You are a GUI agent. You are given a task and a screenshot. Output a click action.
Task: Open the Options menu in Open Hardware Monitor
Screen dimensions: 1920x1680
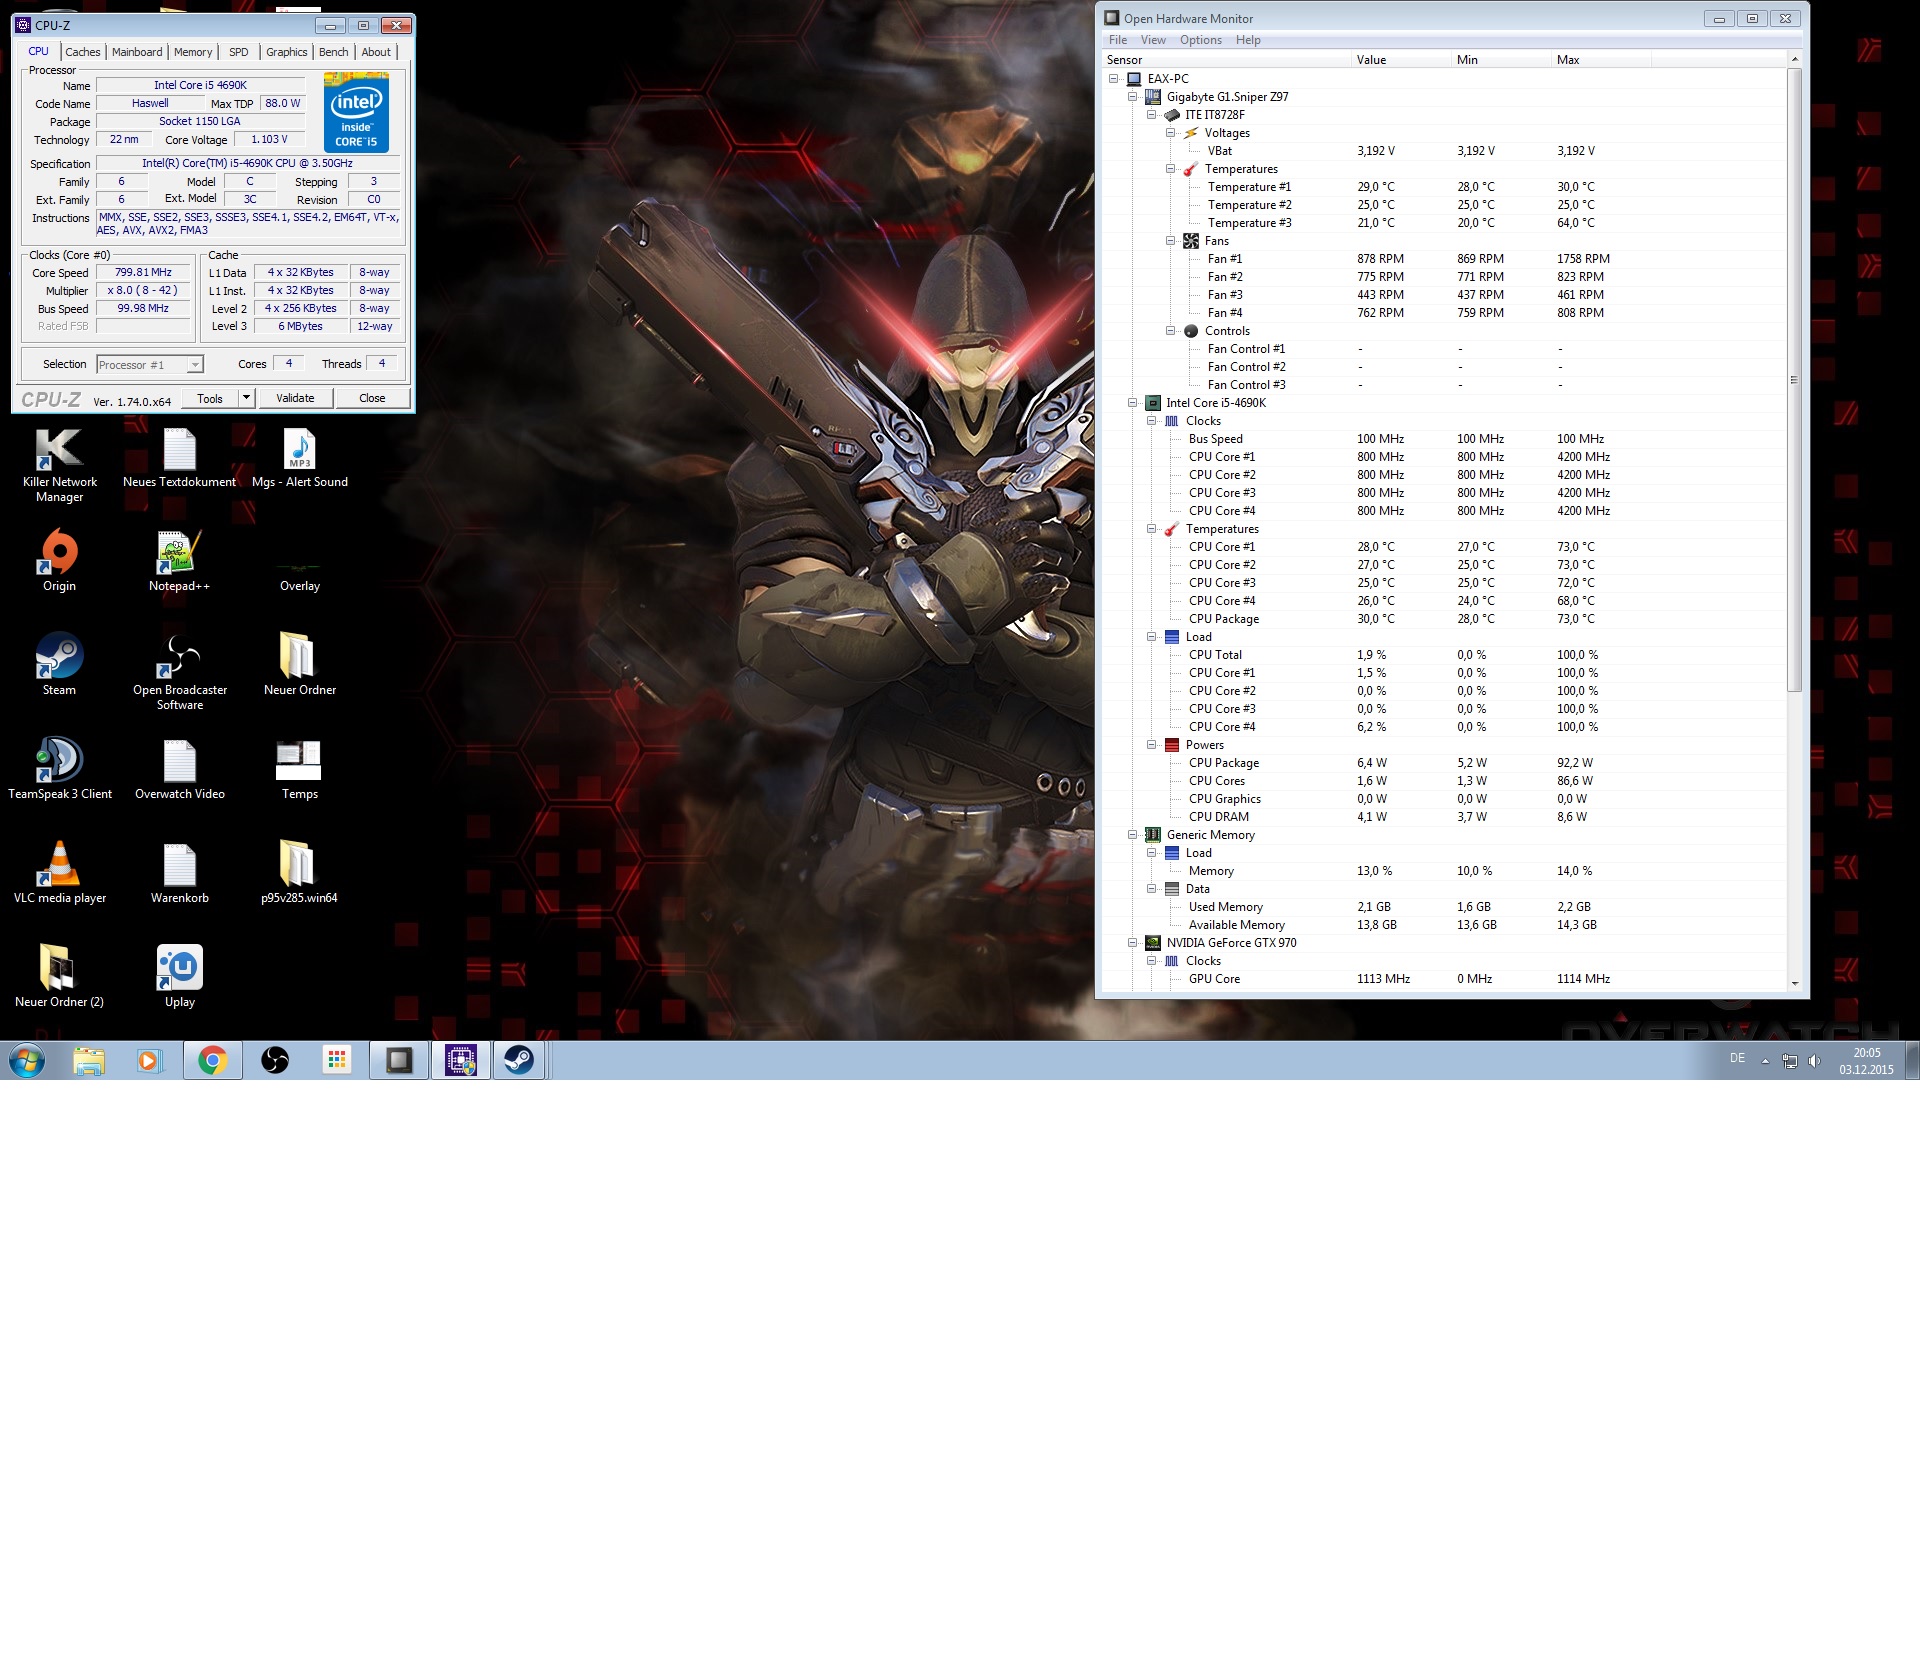tap(1200, 40)
